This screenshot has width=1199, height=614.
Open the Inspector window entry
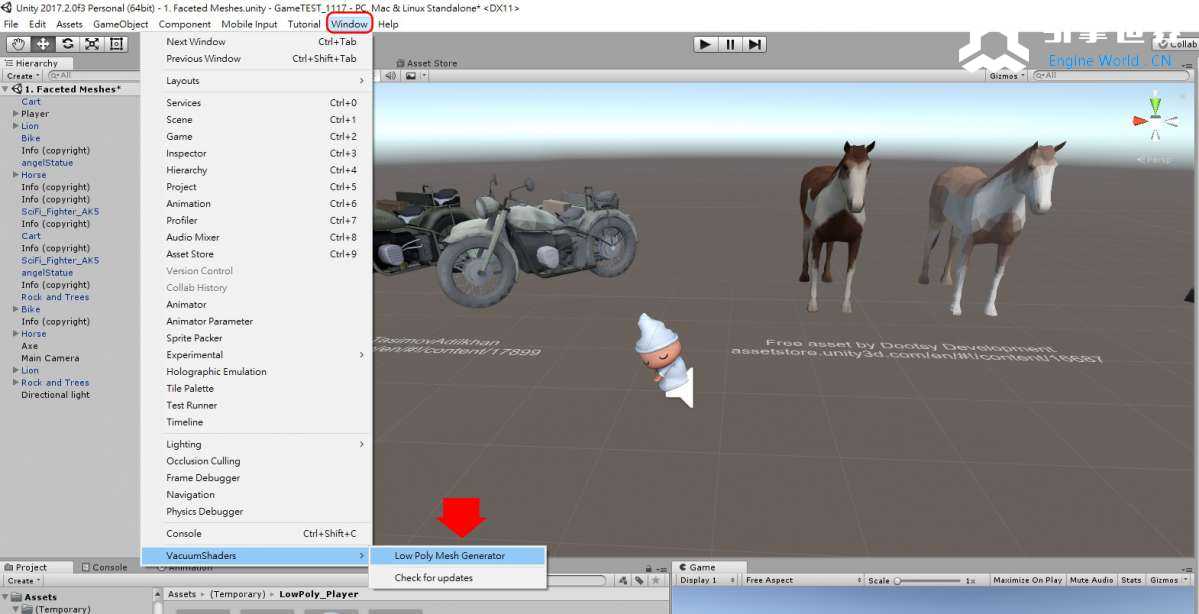pos(256,153)
